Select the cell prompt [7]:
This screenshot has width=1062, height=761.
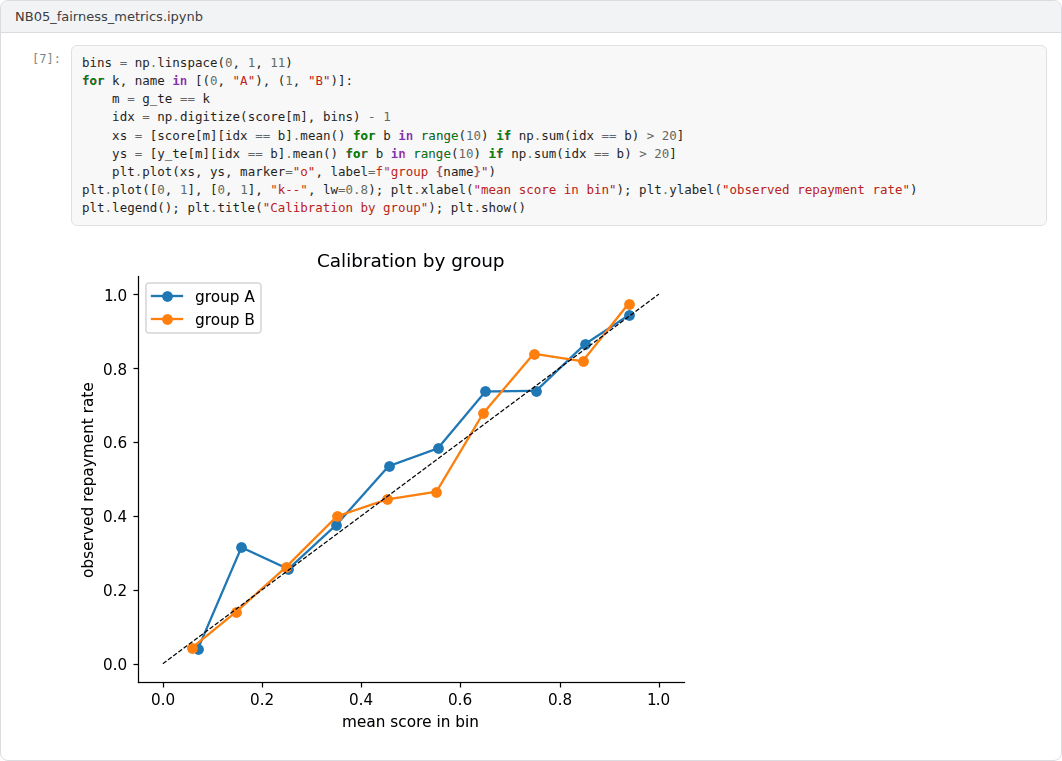[46, 59]
